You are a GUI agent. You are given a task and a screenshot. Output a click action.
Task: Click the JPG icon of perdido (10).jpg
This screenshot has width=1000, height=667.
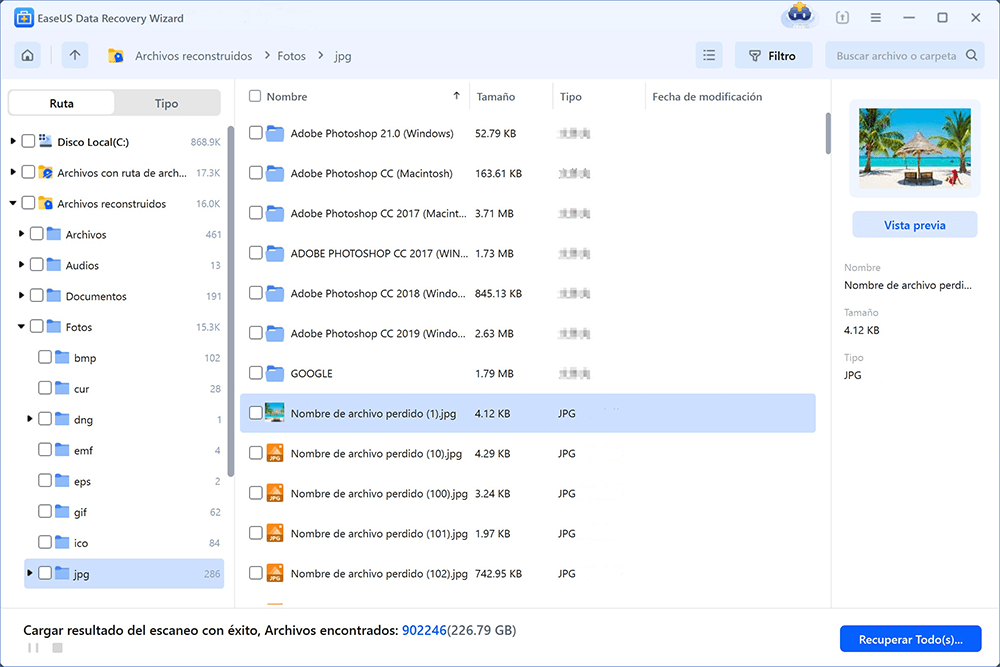(275, 453)
